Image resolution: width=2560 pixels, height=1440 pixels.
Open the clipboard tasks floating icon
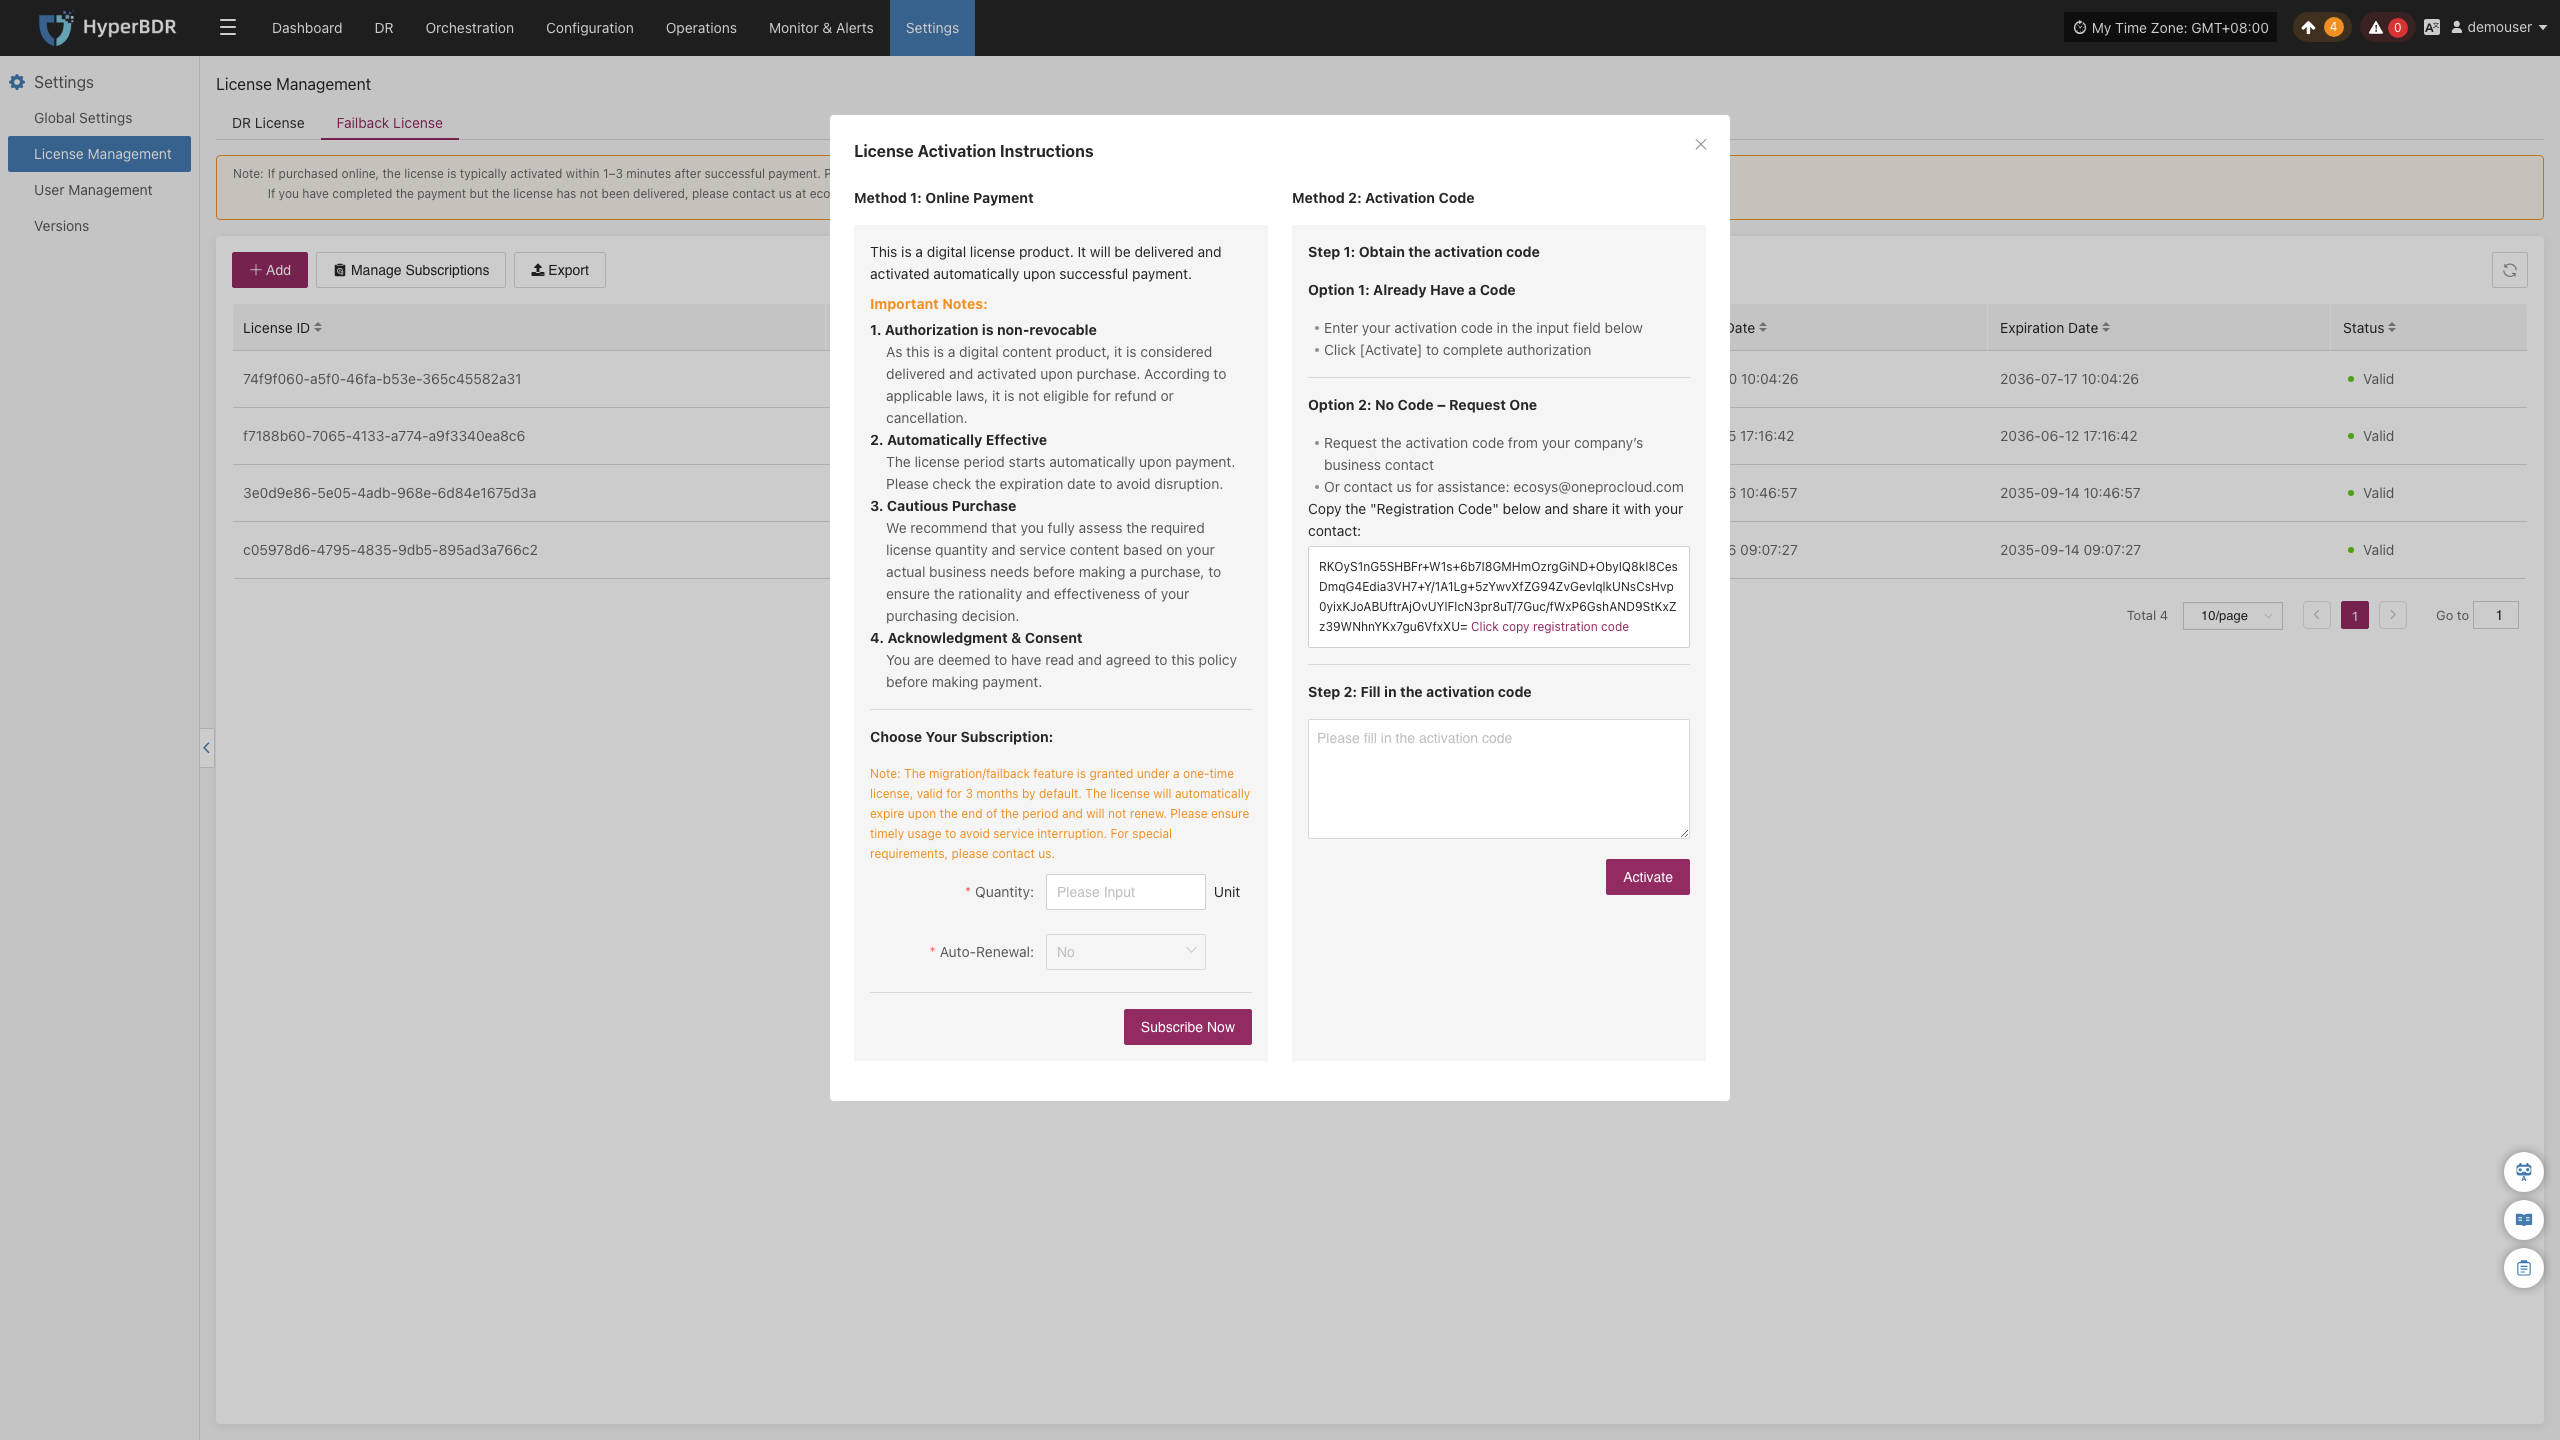(2523, 1268)
